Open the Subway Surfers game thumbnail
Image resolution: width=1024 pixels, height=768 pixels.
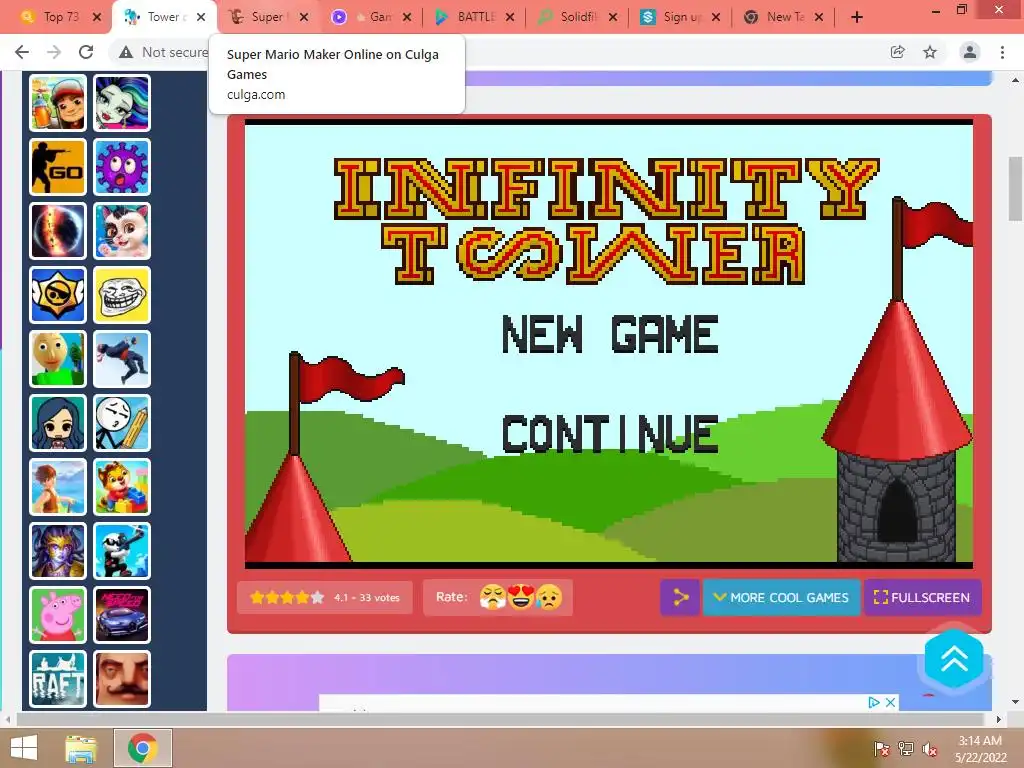(57, 103)
